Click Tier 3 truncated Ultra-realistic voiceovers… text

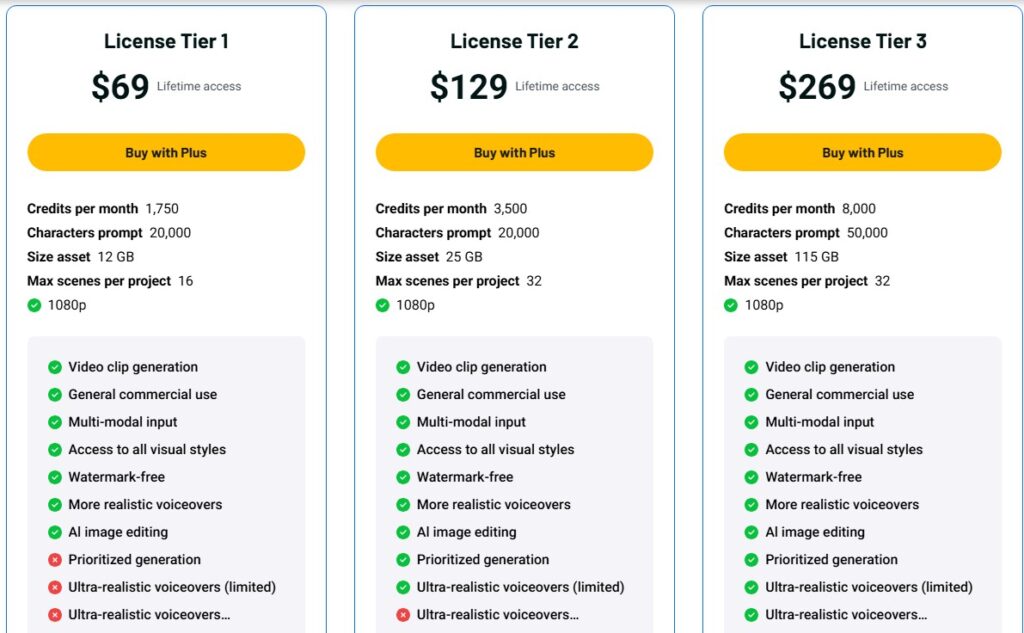846,615
